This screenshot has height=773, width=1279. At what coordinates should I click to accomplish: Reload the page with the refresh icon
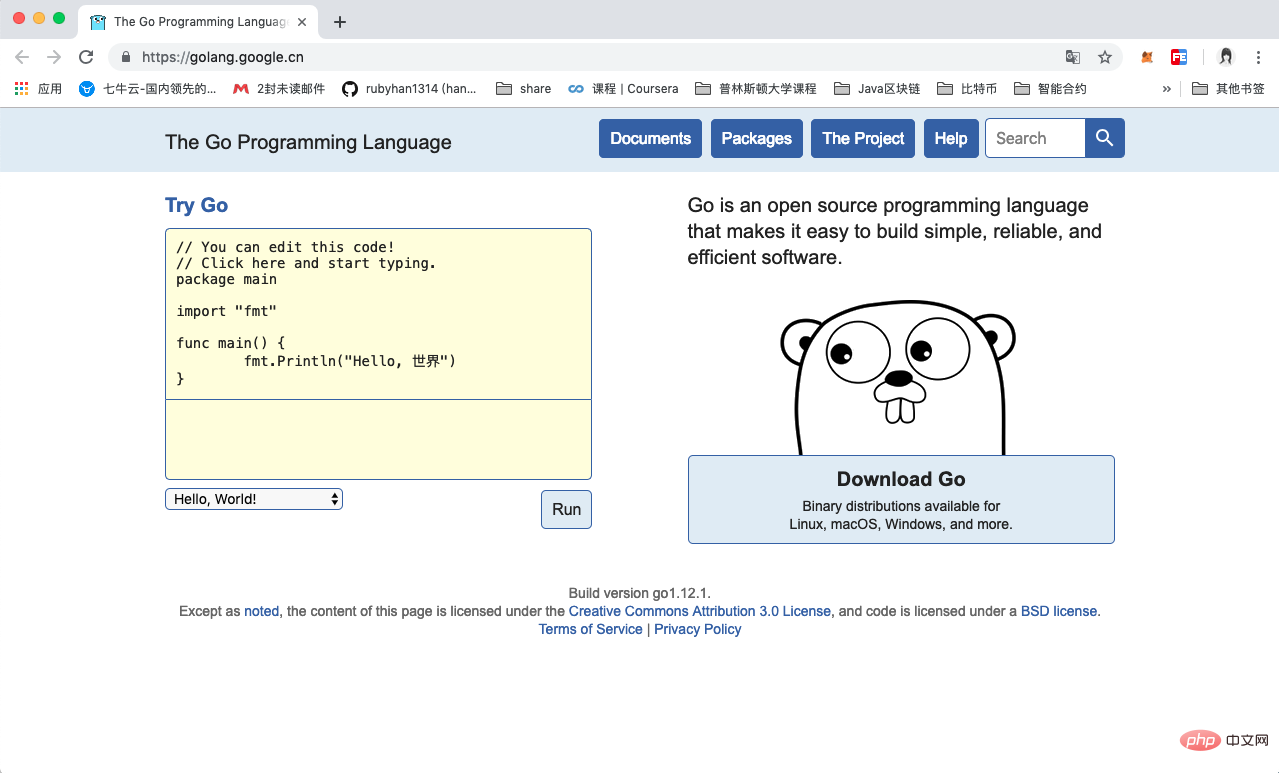pyautogui.click(x=86, y=57)
